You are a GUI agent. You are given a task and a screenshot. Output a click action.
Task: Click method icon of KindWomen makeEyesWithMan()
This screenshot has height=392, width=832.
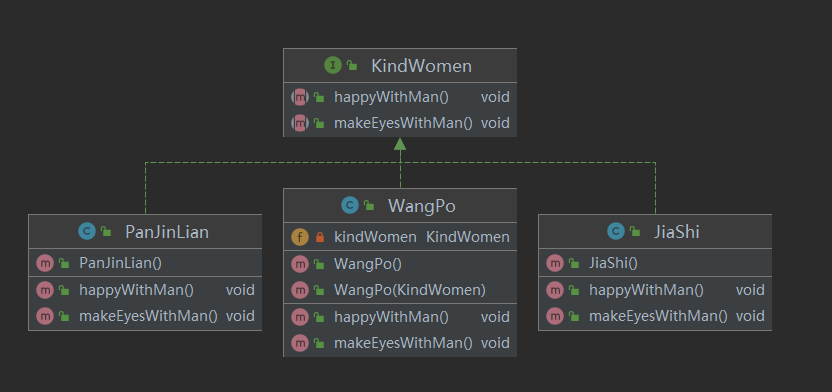300,123
